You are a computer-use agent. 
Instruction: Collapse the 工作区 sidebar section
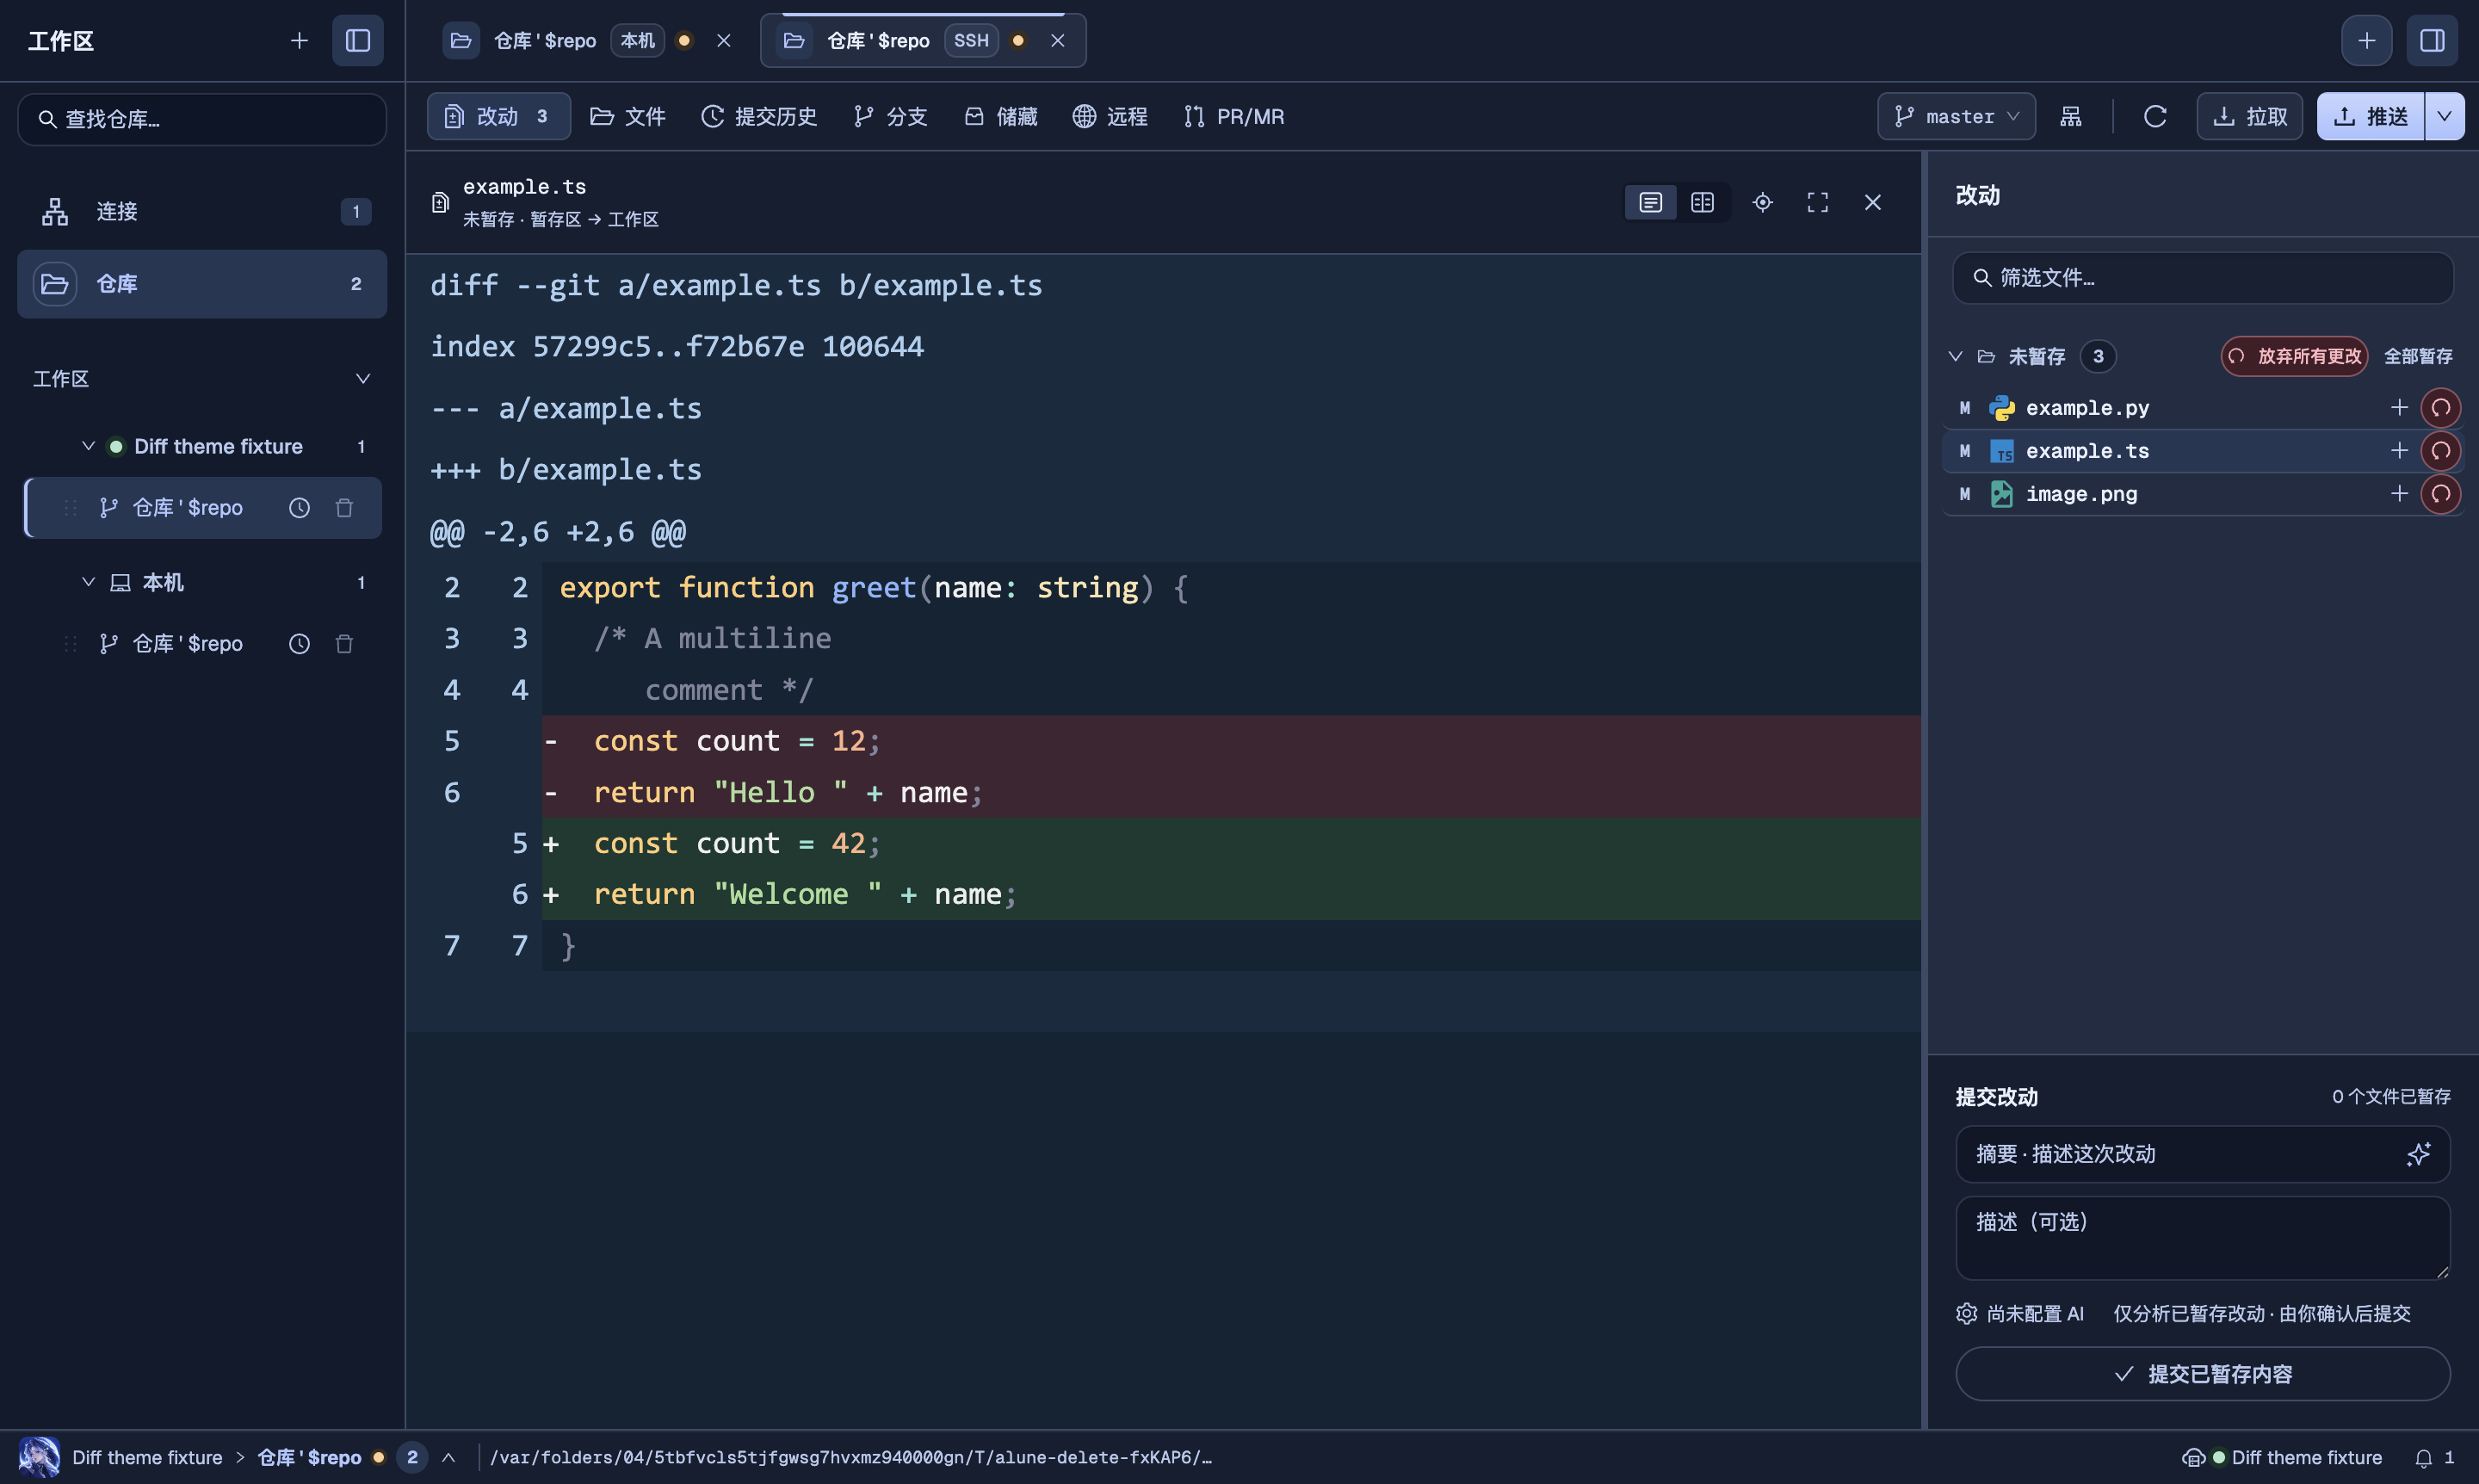pyautogui.click(x=363, y=379)
